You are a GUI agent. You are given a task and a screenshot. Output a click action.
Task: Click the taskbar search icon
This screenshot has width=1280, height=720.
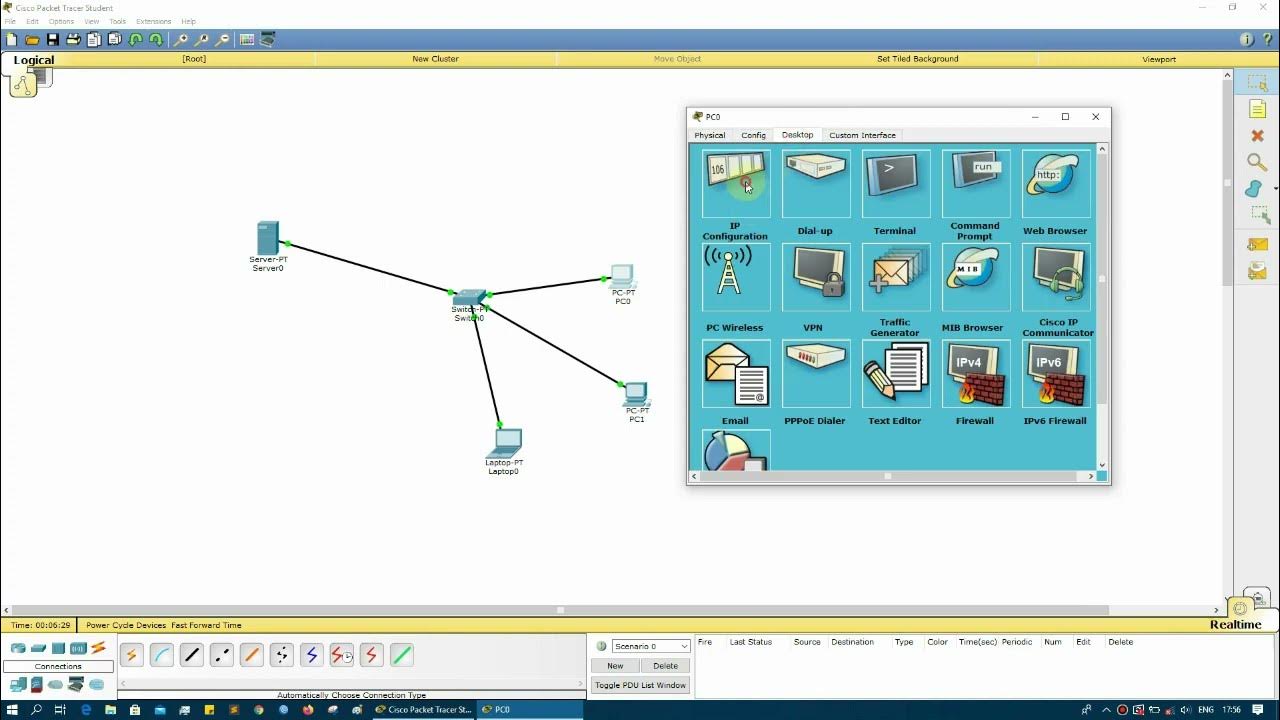click(36, 710)
